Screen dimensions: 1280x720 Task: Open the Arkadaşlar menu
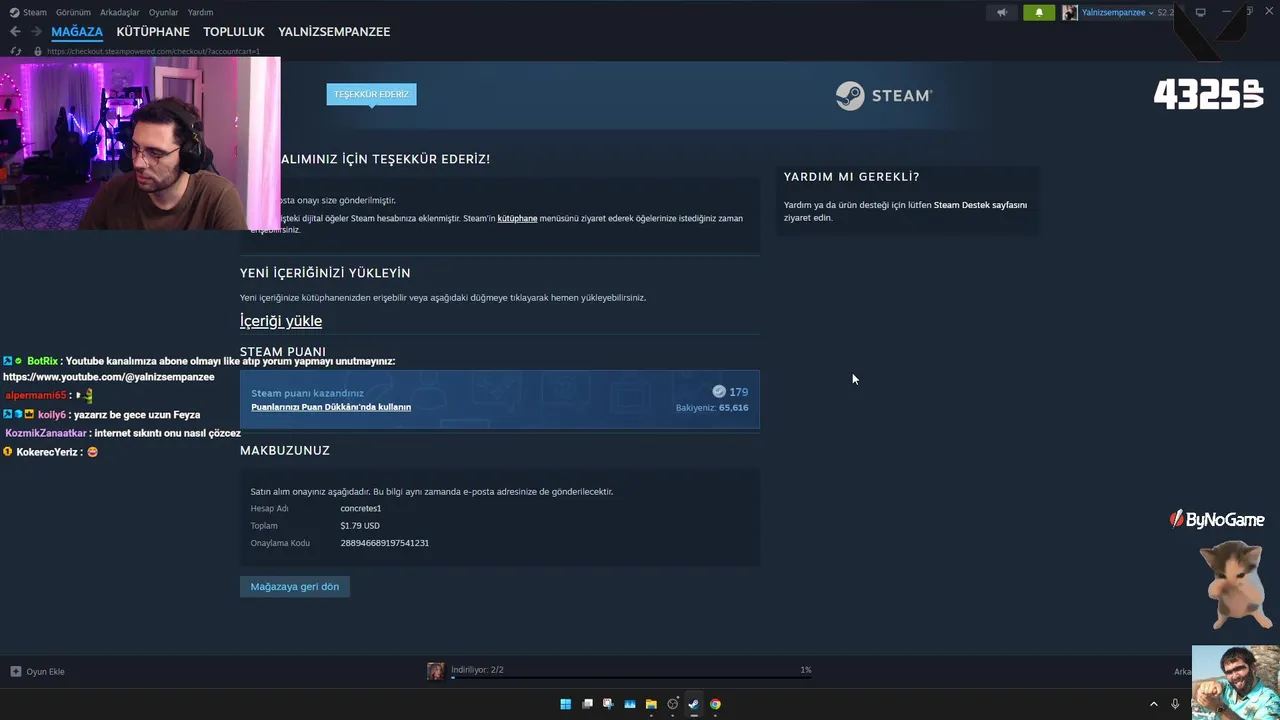click(120, 13)
